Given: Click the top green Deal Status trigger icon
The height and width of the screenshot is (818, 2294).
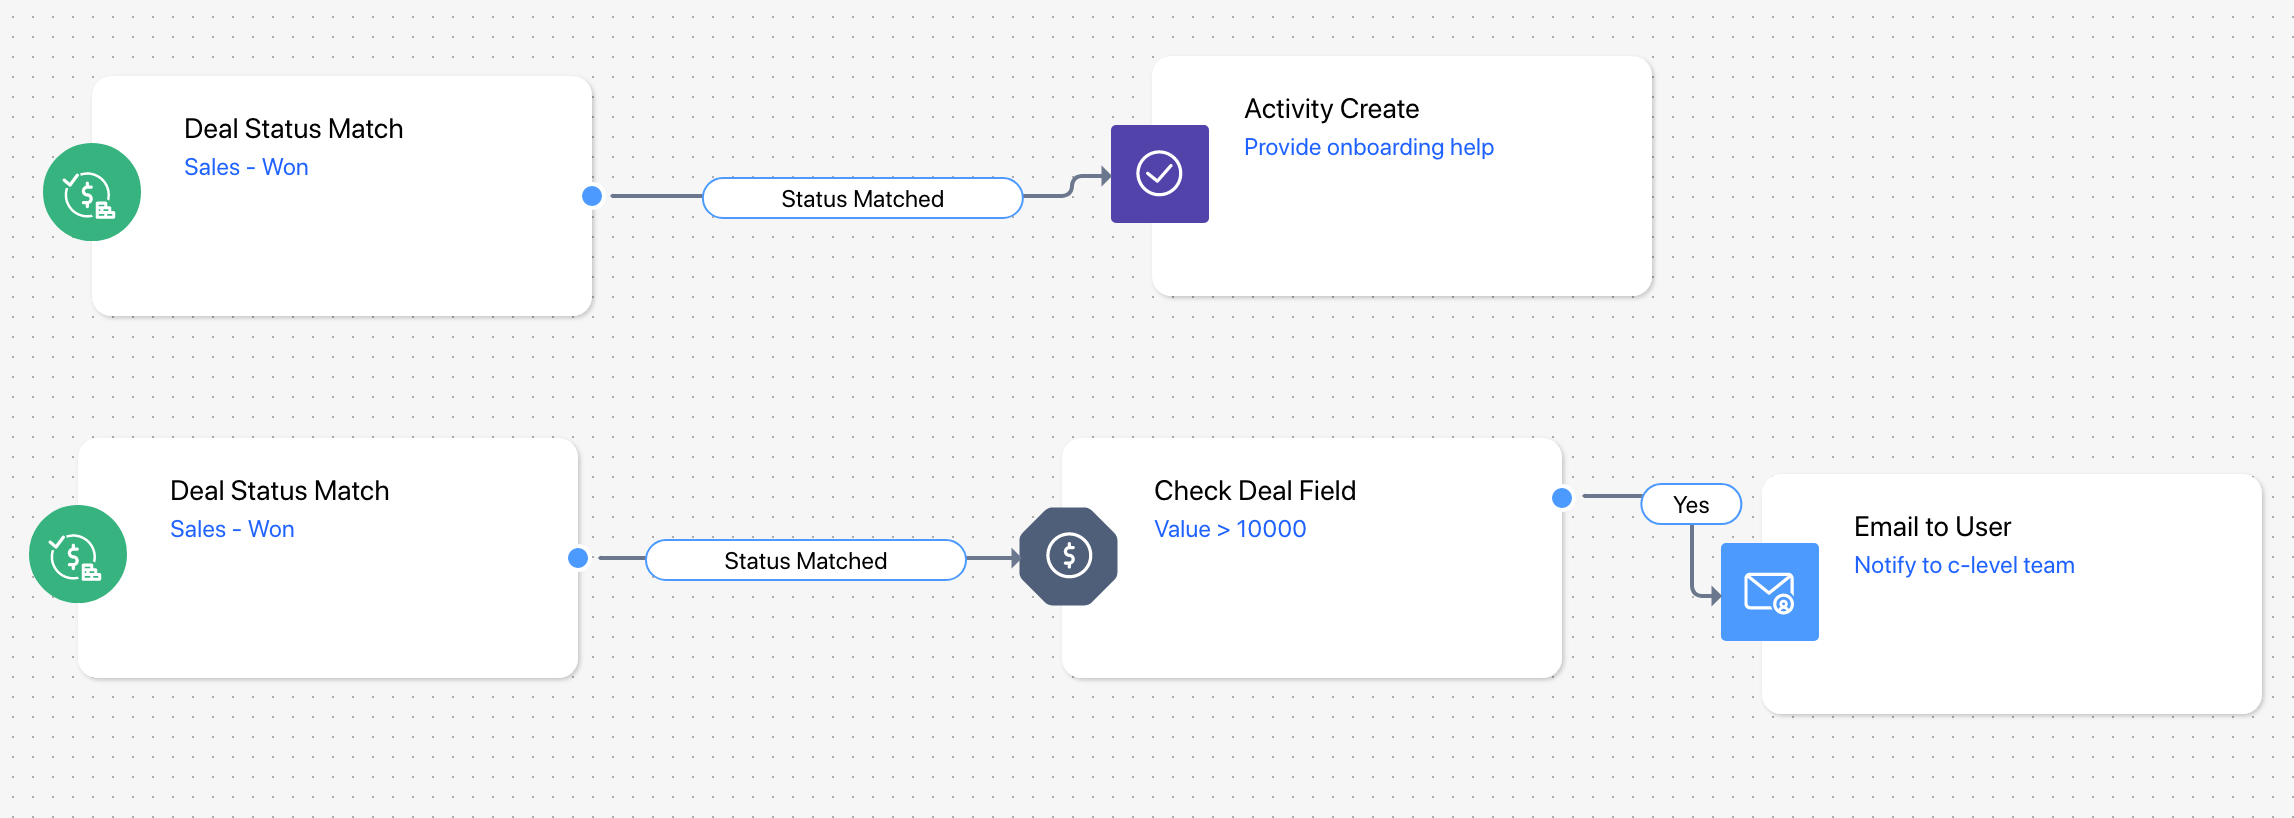Looking at the screenshot, I should 92,192.
